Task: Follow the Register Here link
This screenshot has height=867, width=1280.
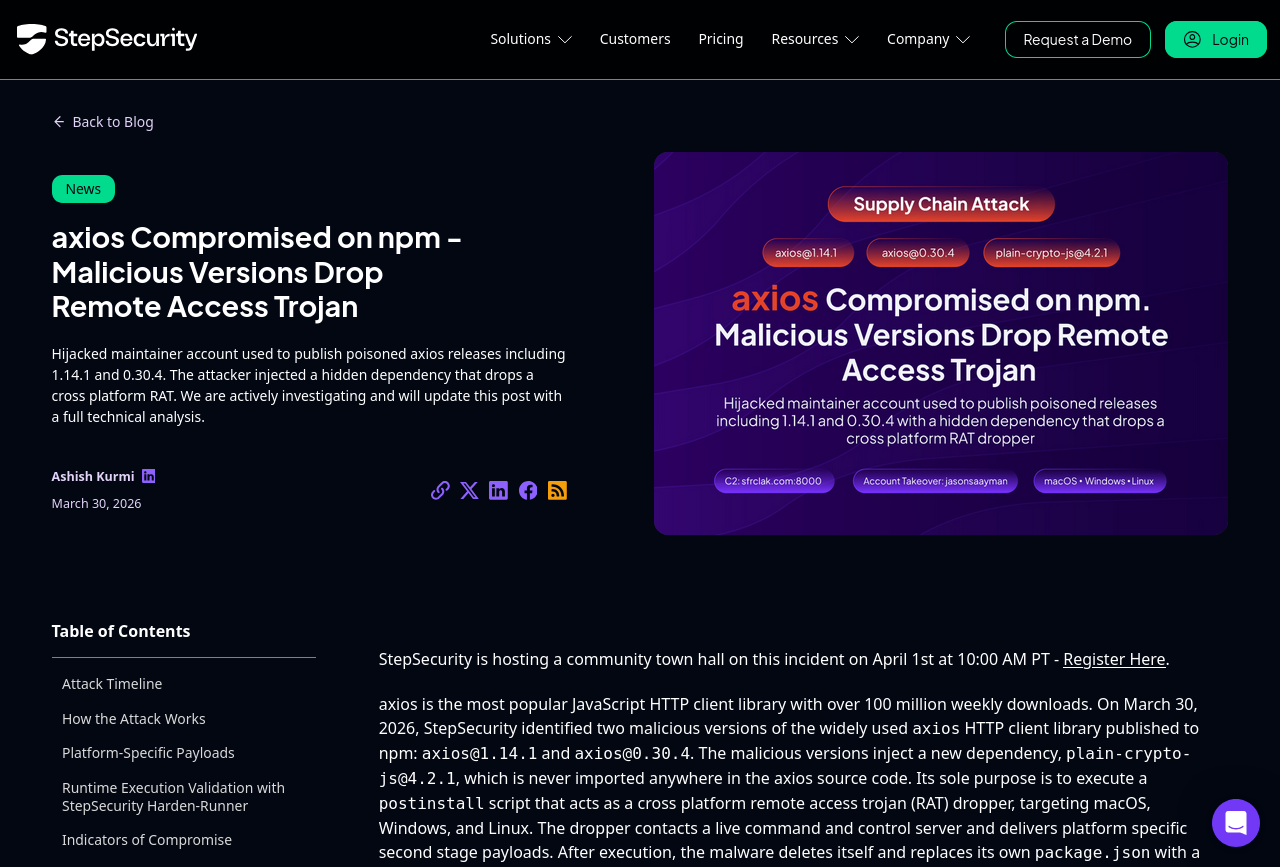Action: point(1114,659)
